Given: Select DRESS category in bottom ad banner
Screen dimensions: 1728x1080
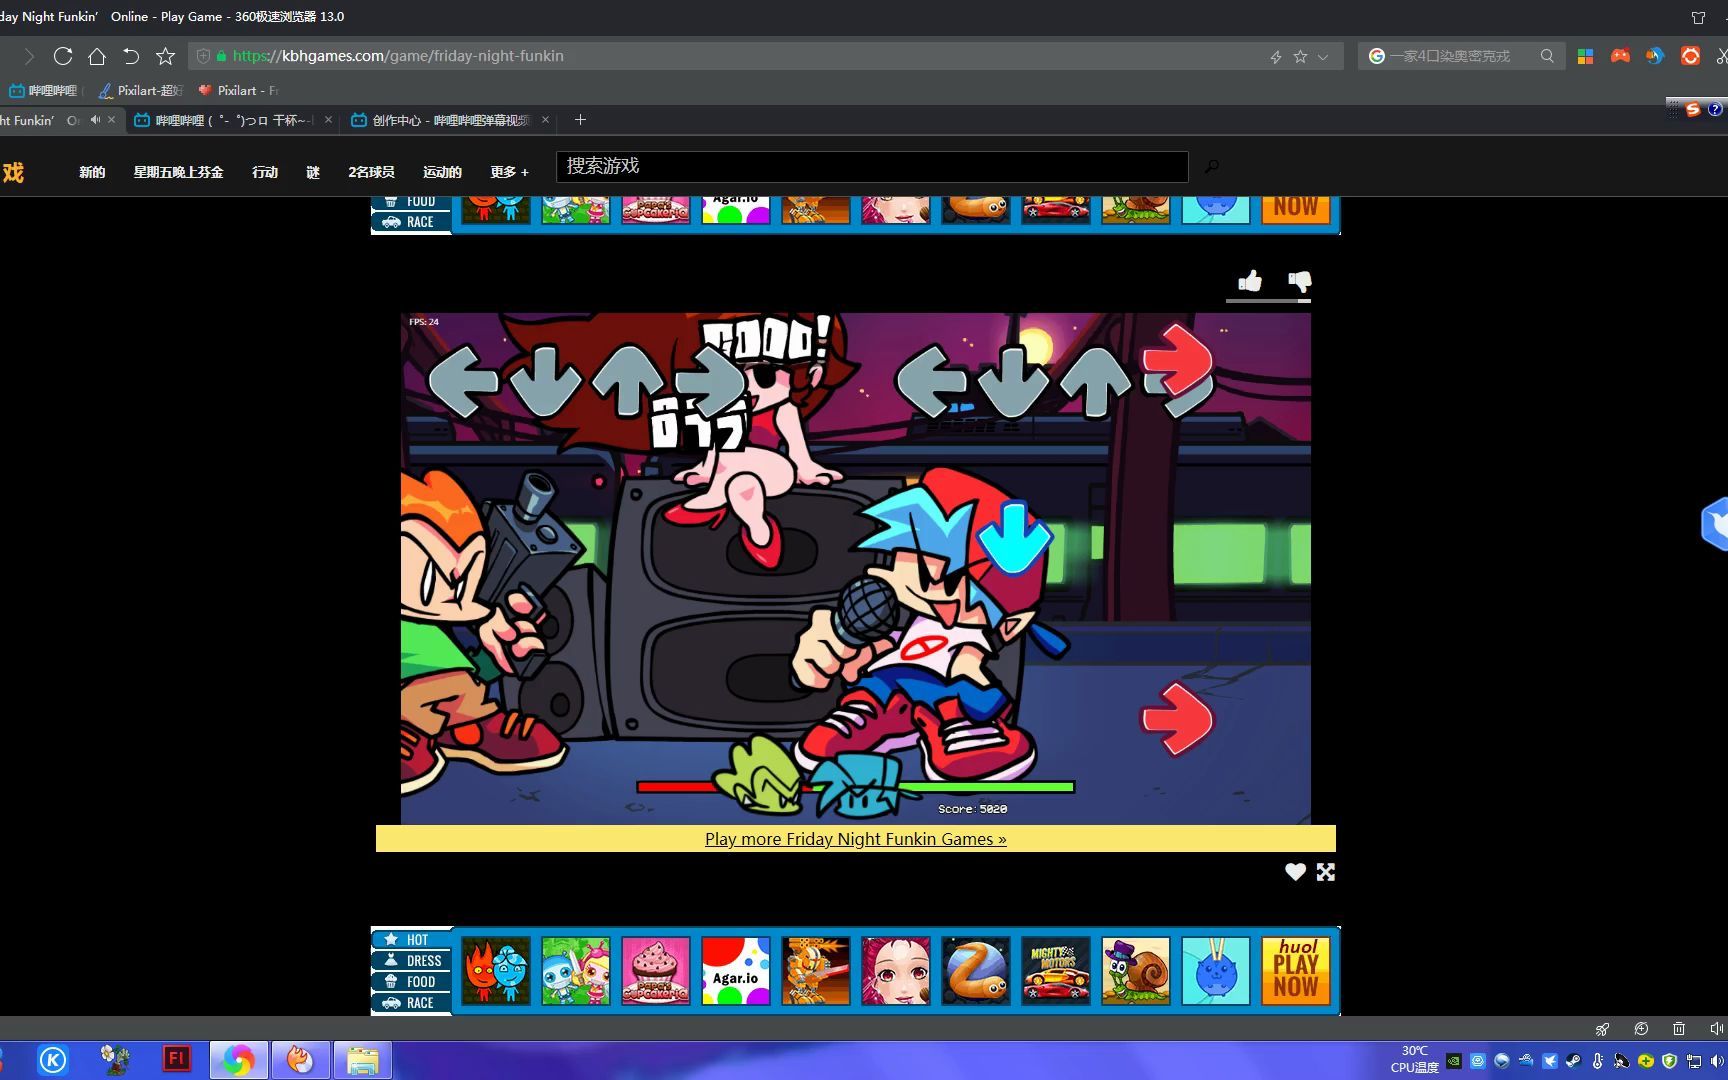Looking at the screenshot, I should point(412,961).
